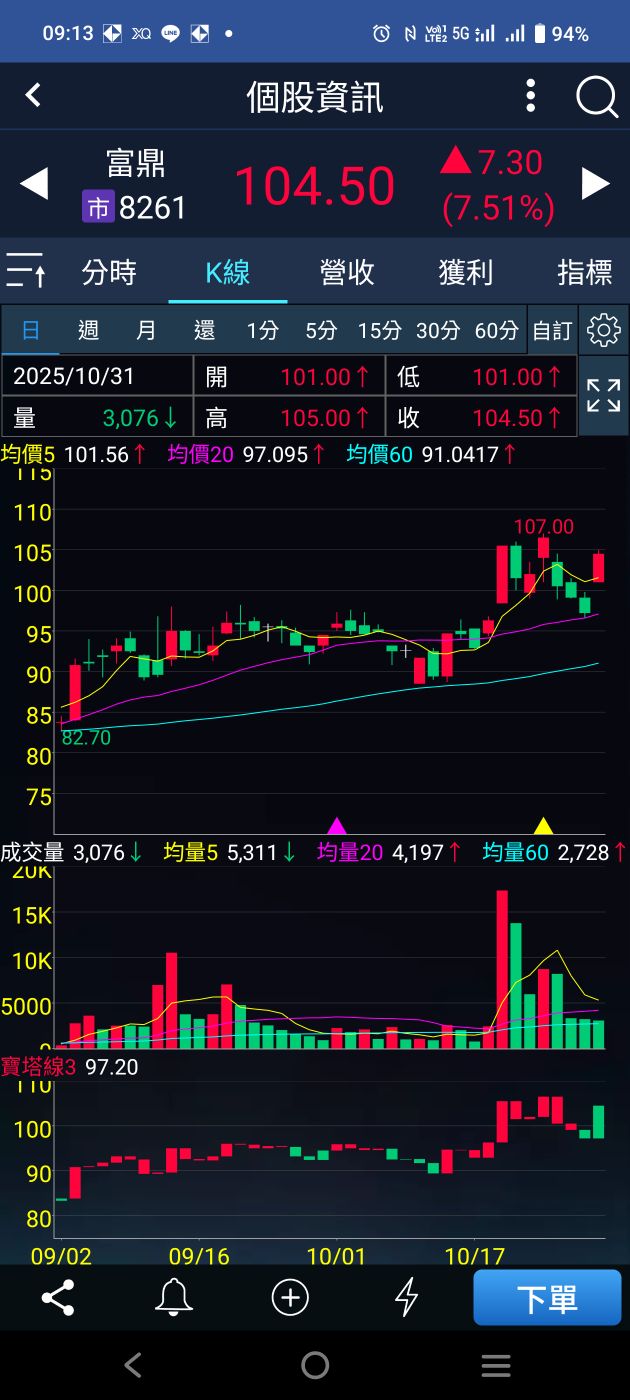Image resolution: width=630 pixels, height=1400 pixels.
Task: Tap the lightning quick-order icon
Action: [406, 1298]
